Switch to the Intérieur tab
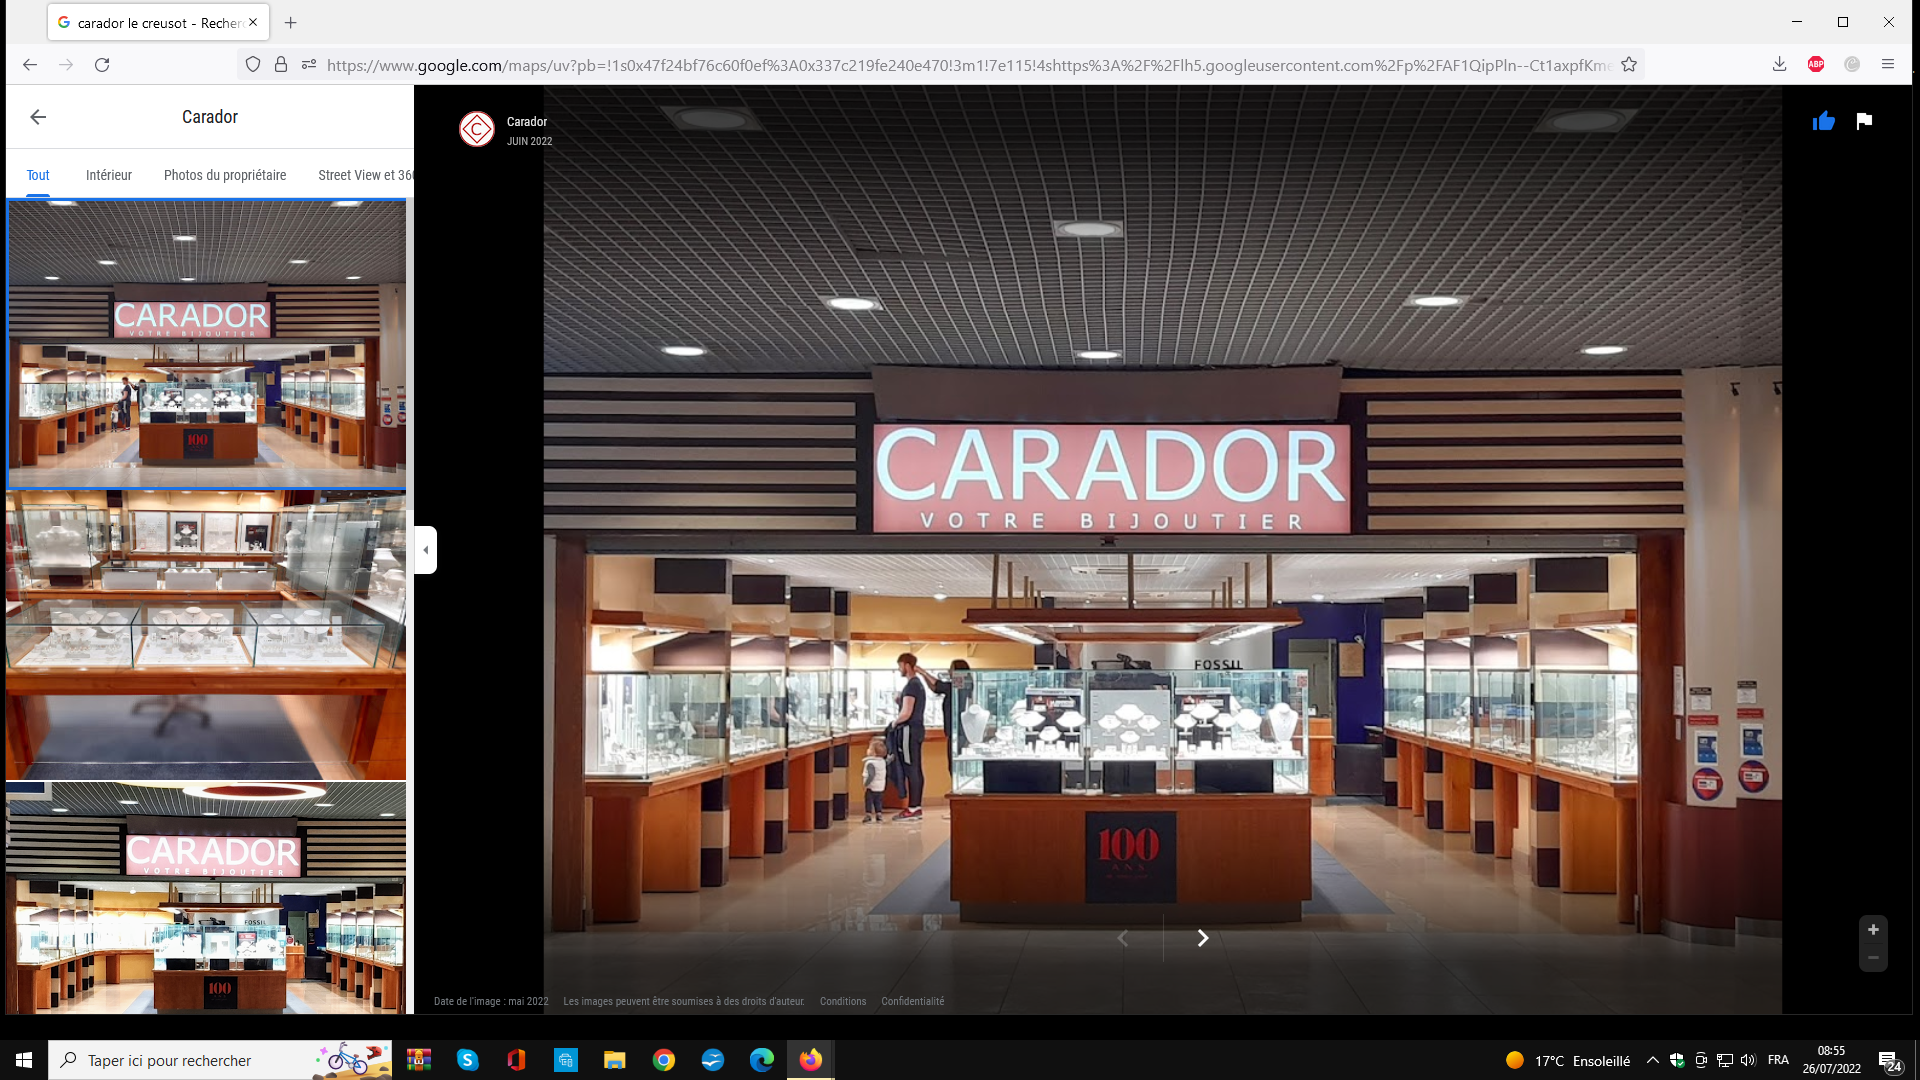 (x=109, y=175)
